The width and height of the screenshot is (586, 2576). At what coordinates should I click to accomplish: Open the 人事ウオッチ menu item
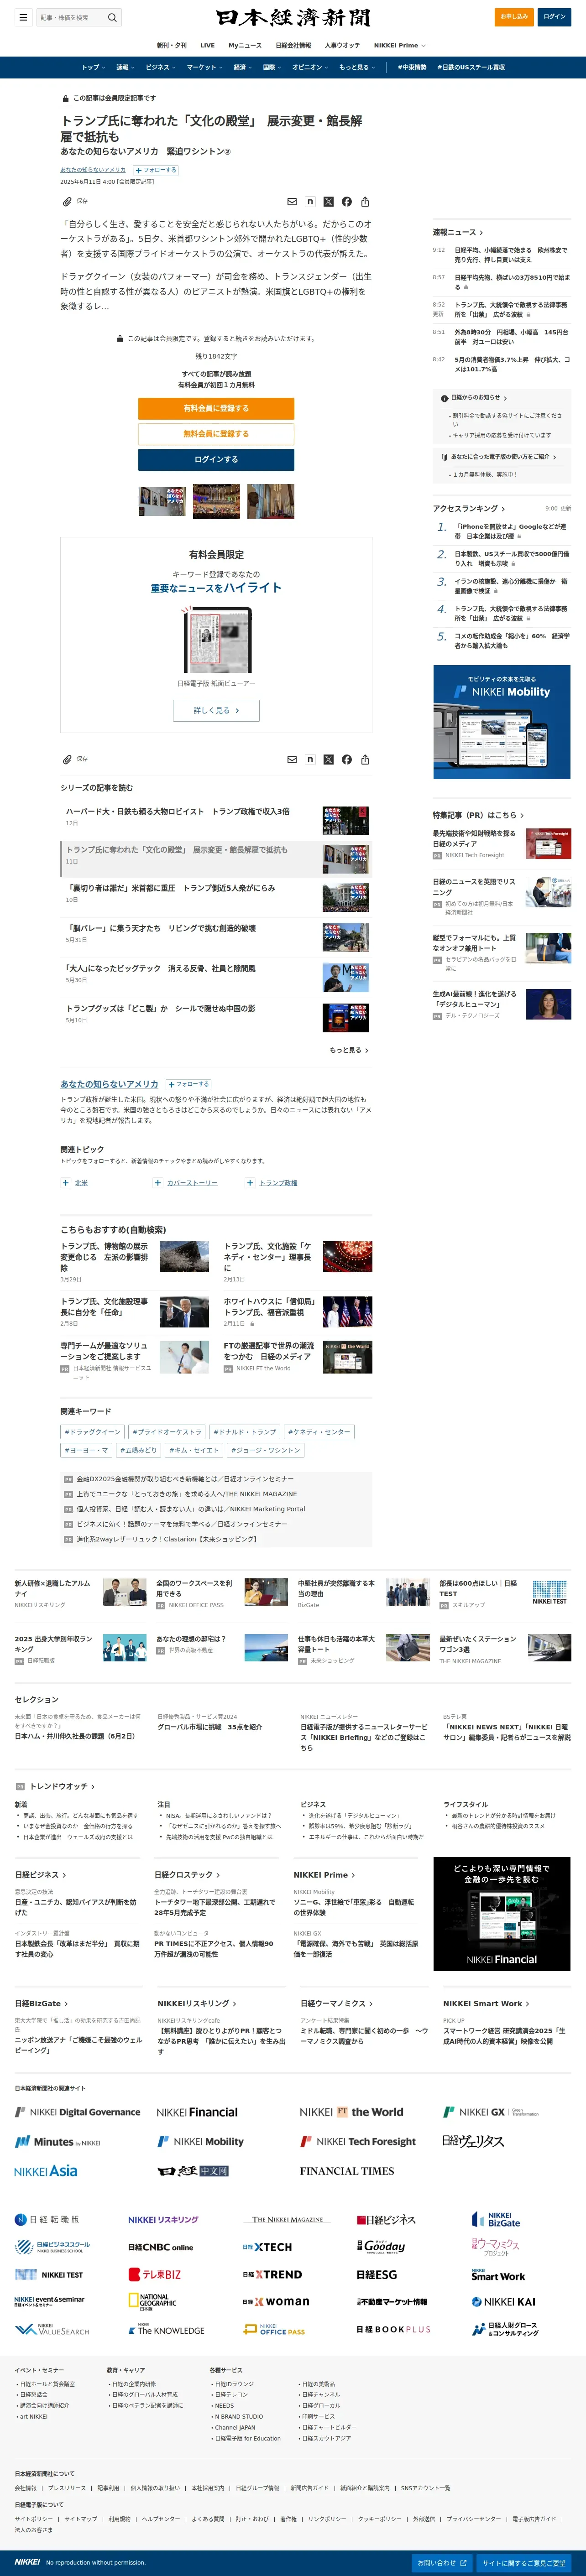[342, 45]
